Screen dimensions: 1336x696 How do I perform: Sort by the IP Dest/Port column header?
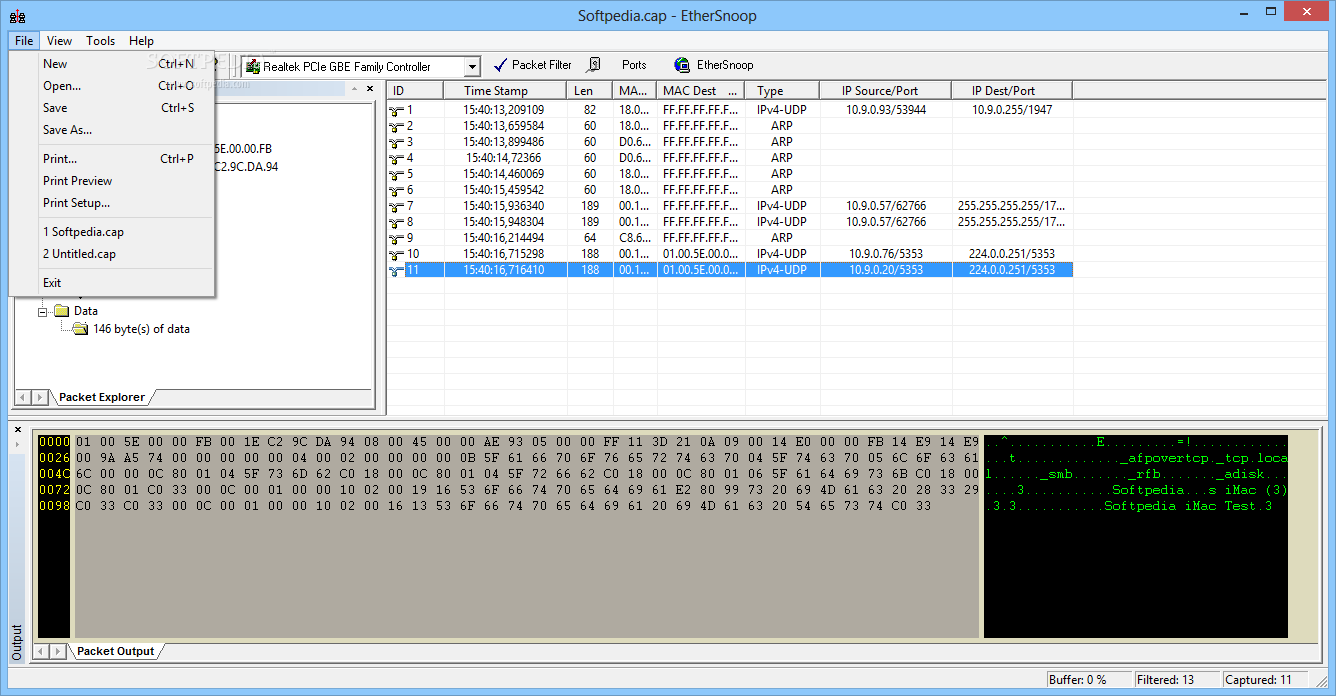1012,91
